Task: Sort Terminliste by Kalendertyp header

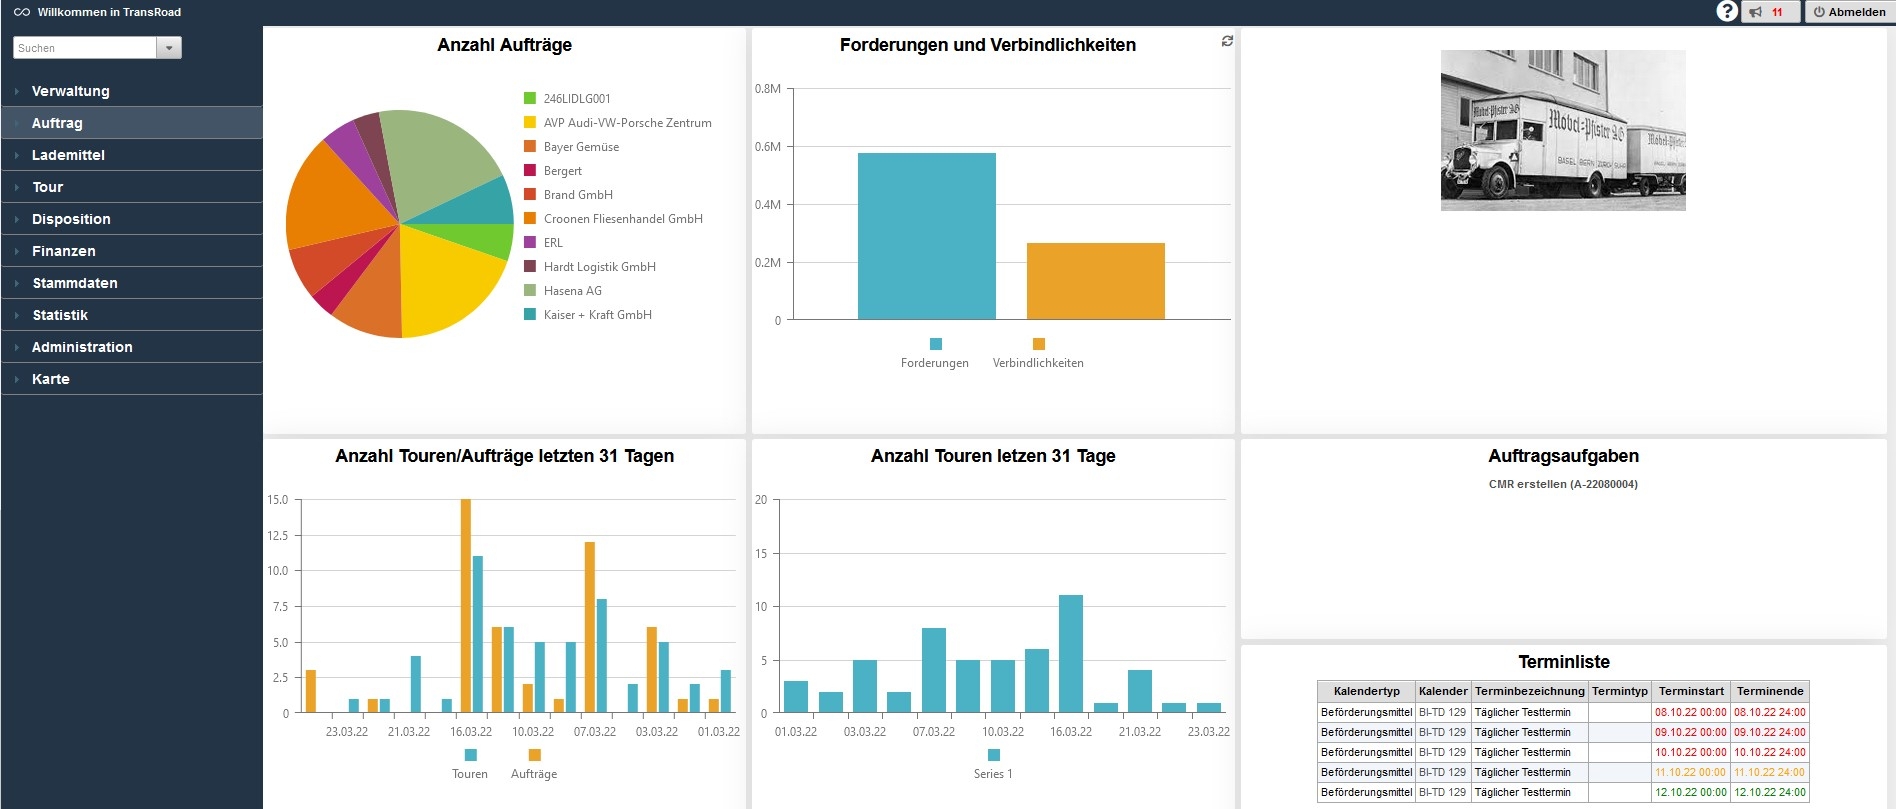Action: click(1366, 691)
